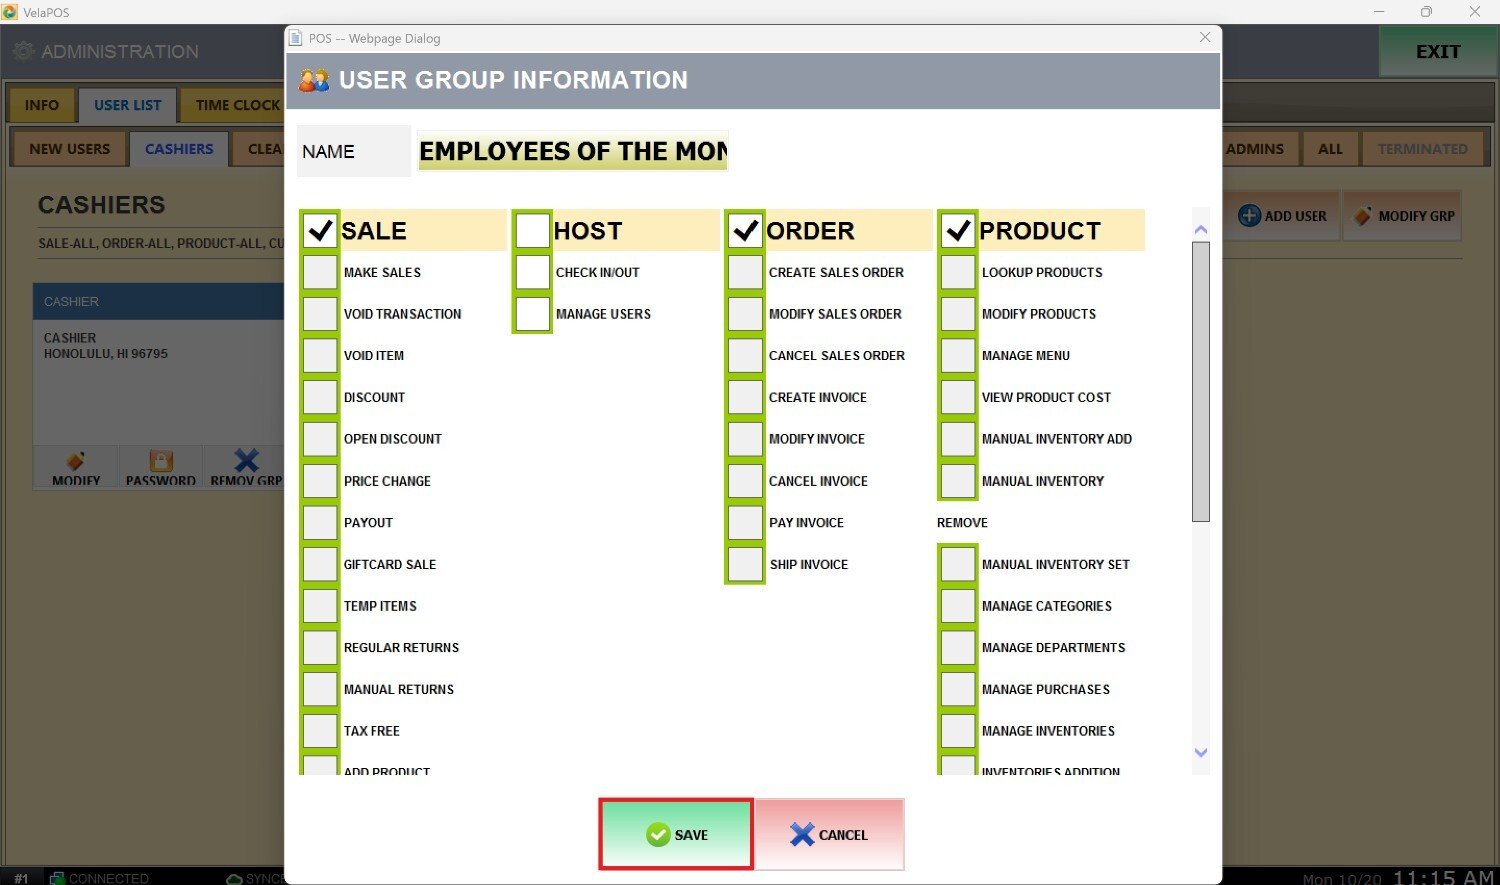
Task: Enable the HOST group checkbox
Action: 533,230
